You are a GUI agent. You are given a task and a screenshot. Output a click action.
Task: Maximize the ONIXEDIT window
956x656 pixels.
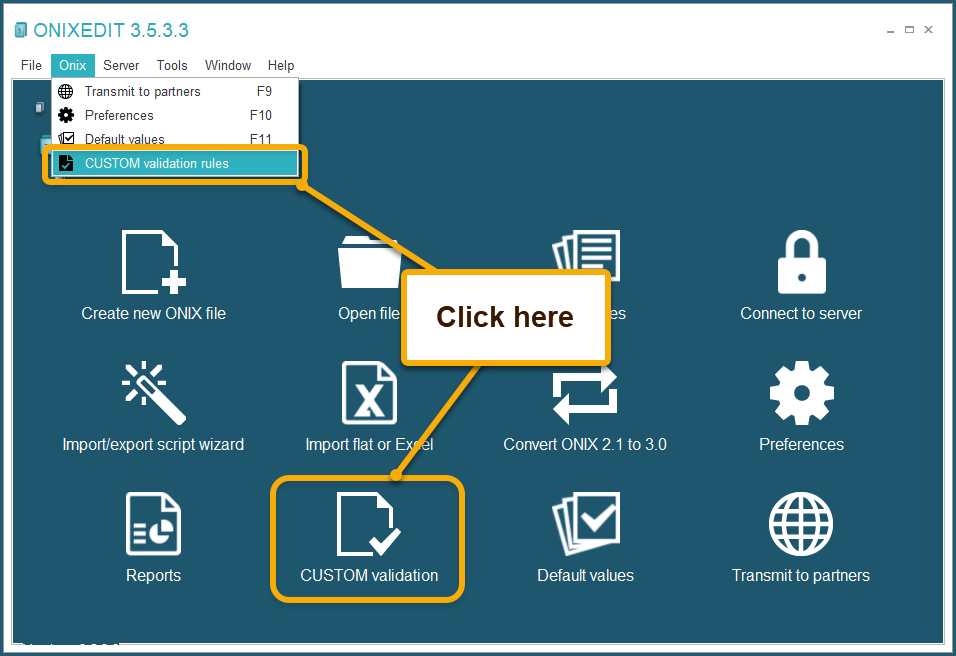(x=909, y=30)
